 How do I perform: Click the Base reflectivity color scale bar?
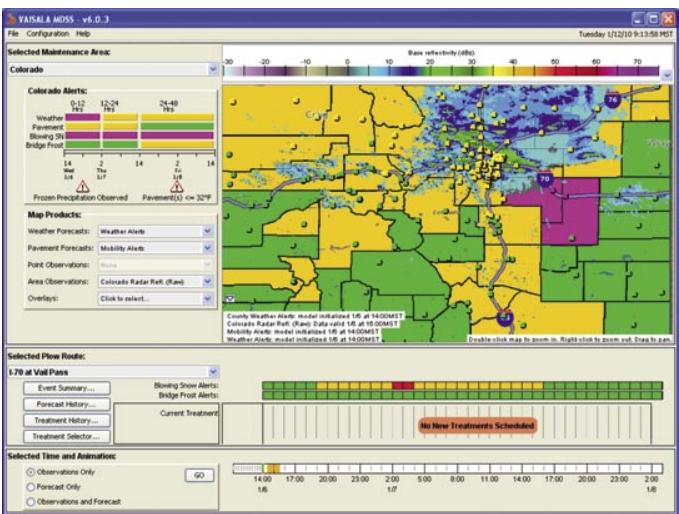pyautogui.click(x=441, y=71)
